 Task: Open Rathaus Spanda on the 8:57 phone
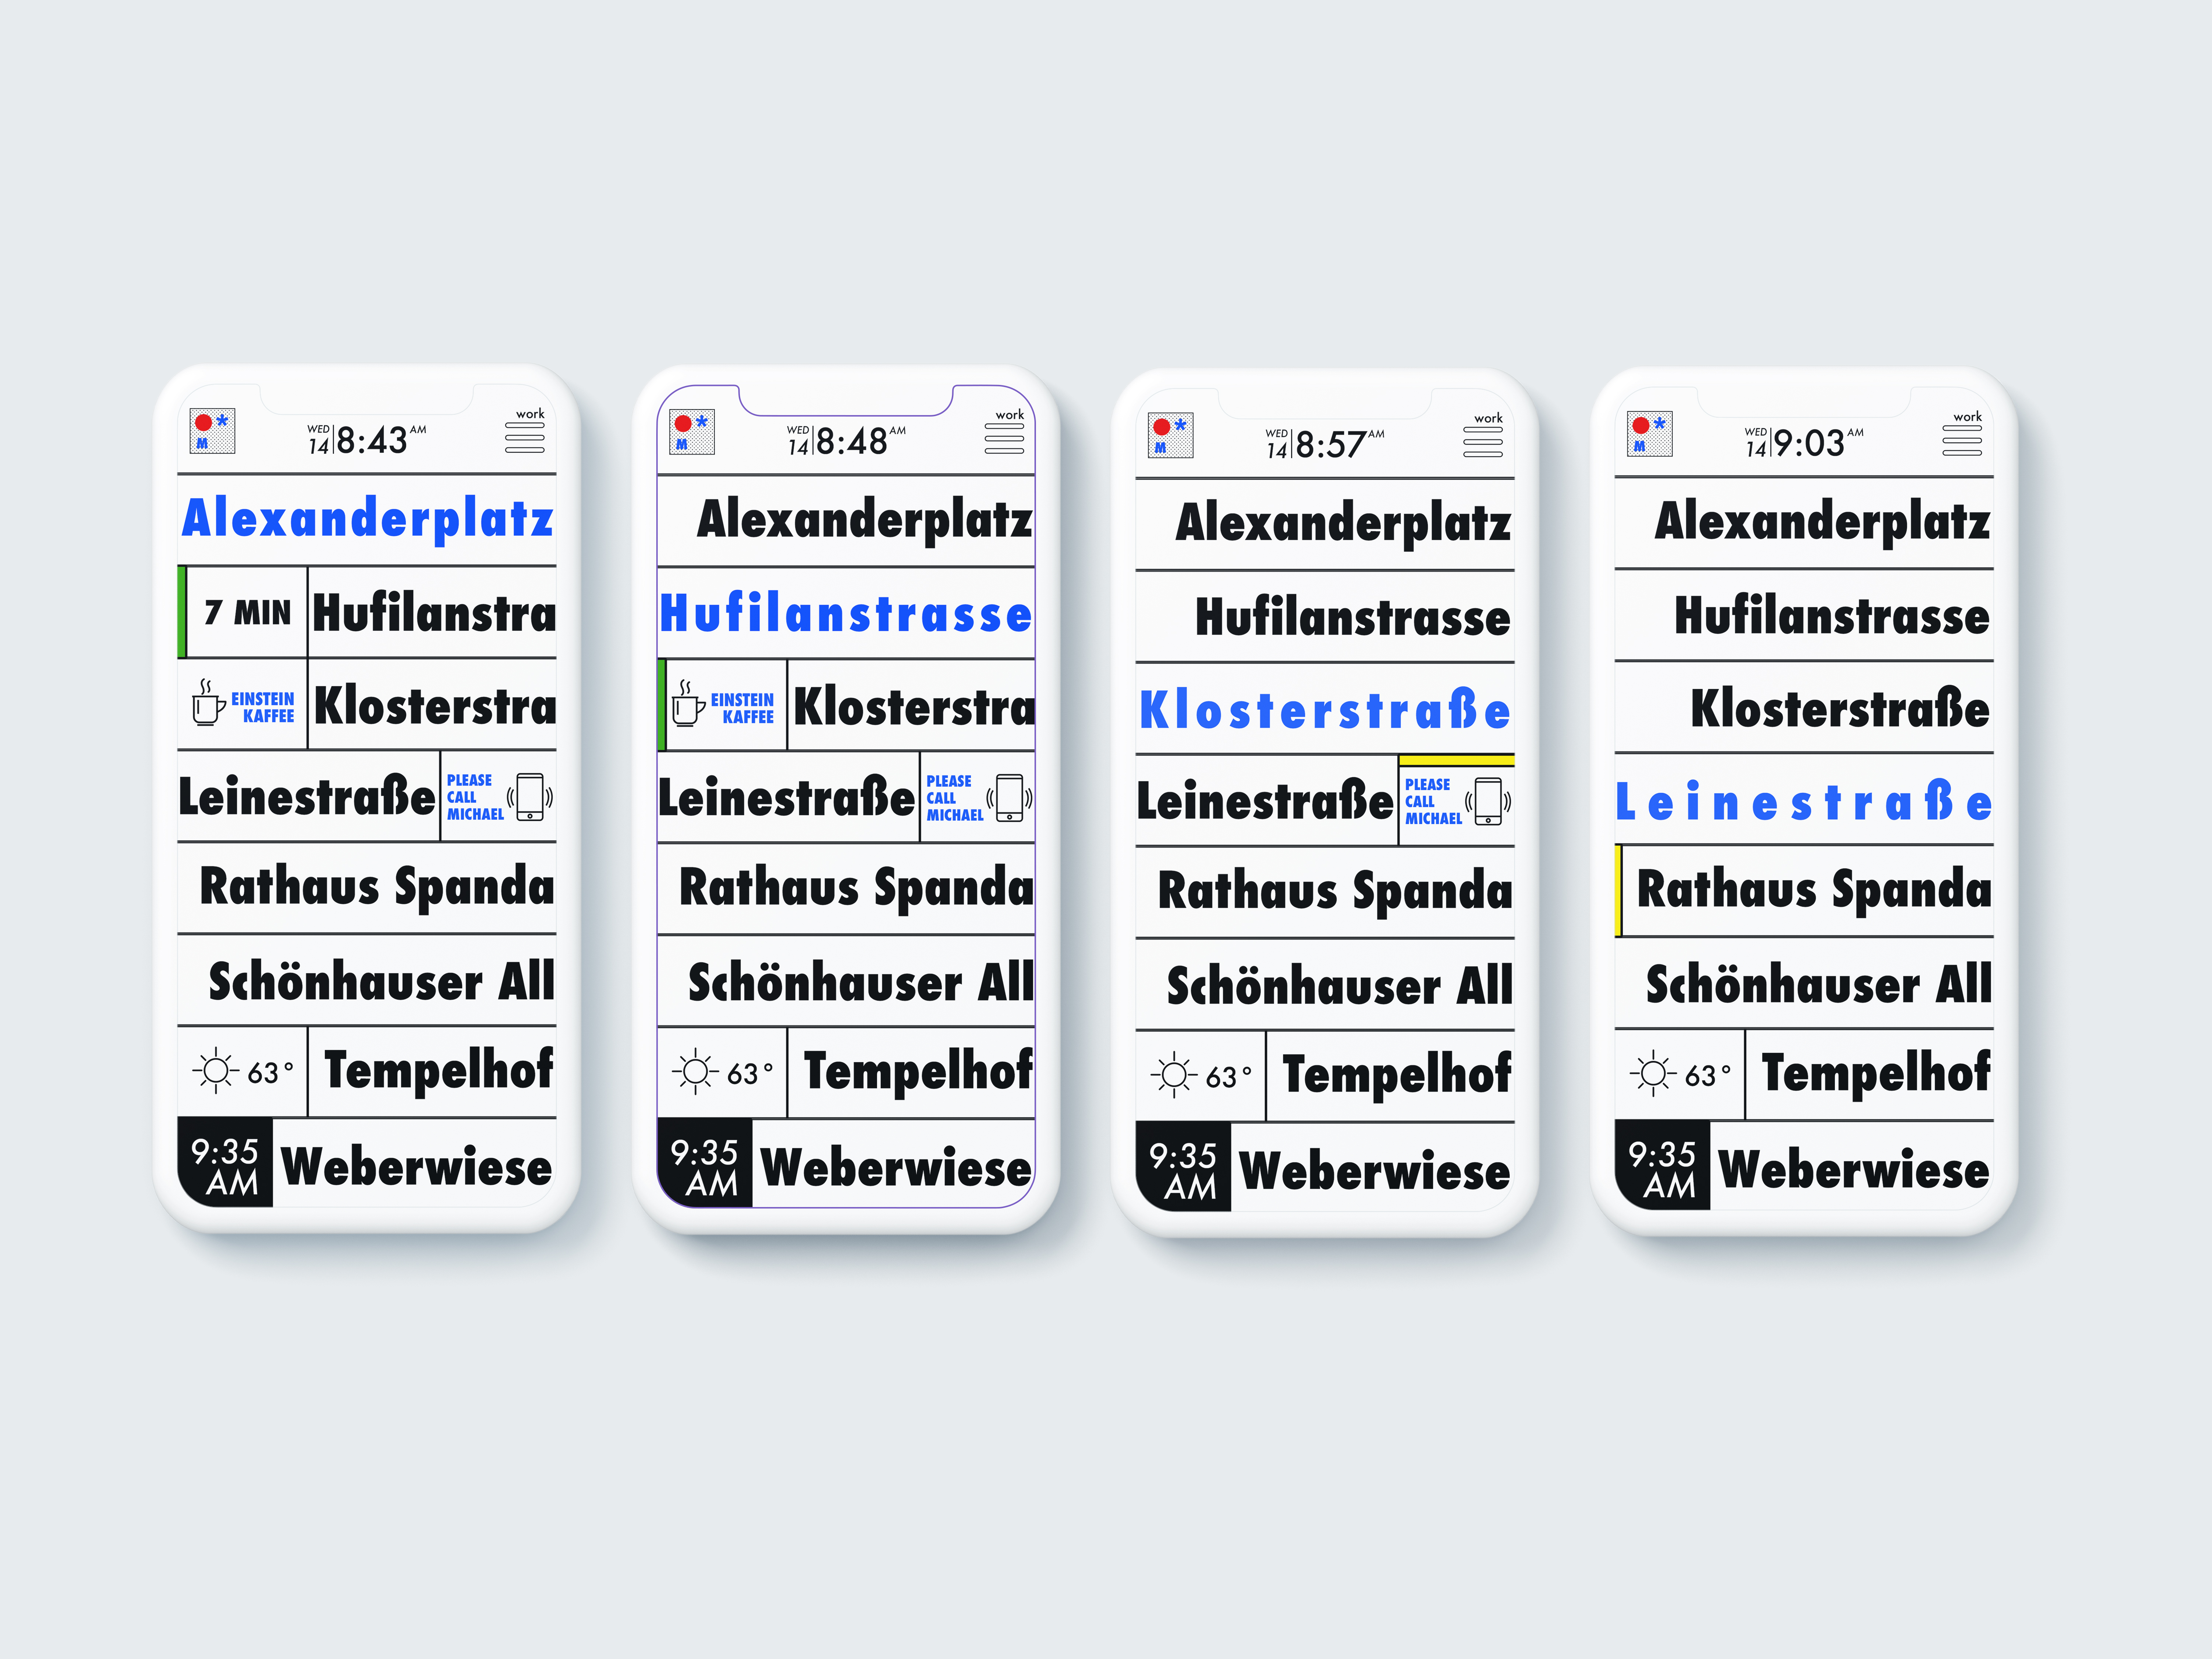tap(1325, 892)
